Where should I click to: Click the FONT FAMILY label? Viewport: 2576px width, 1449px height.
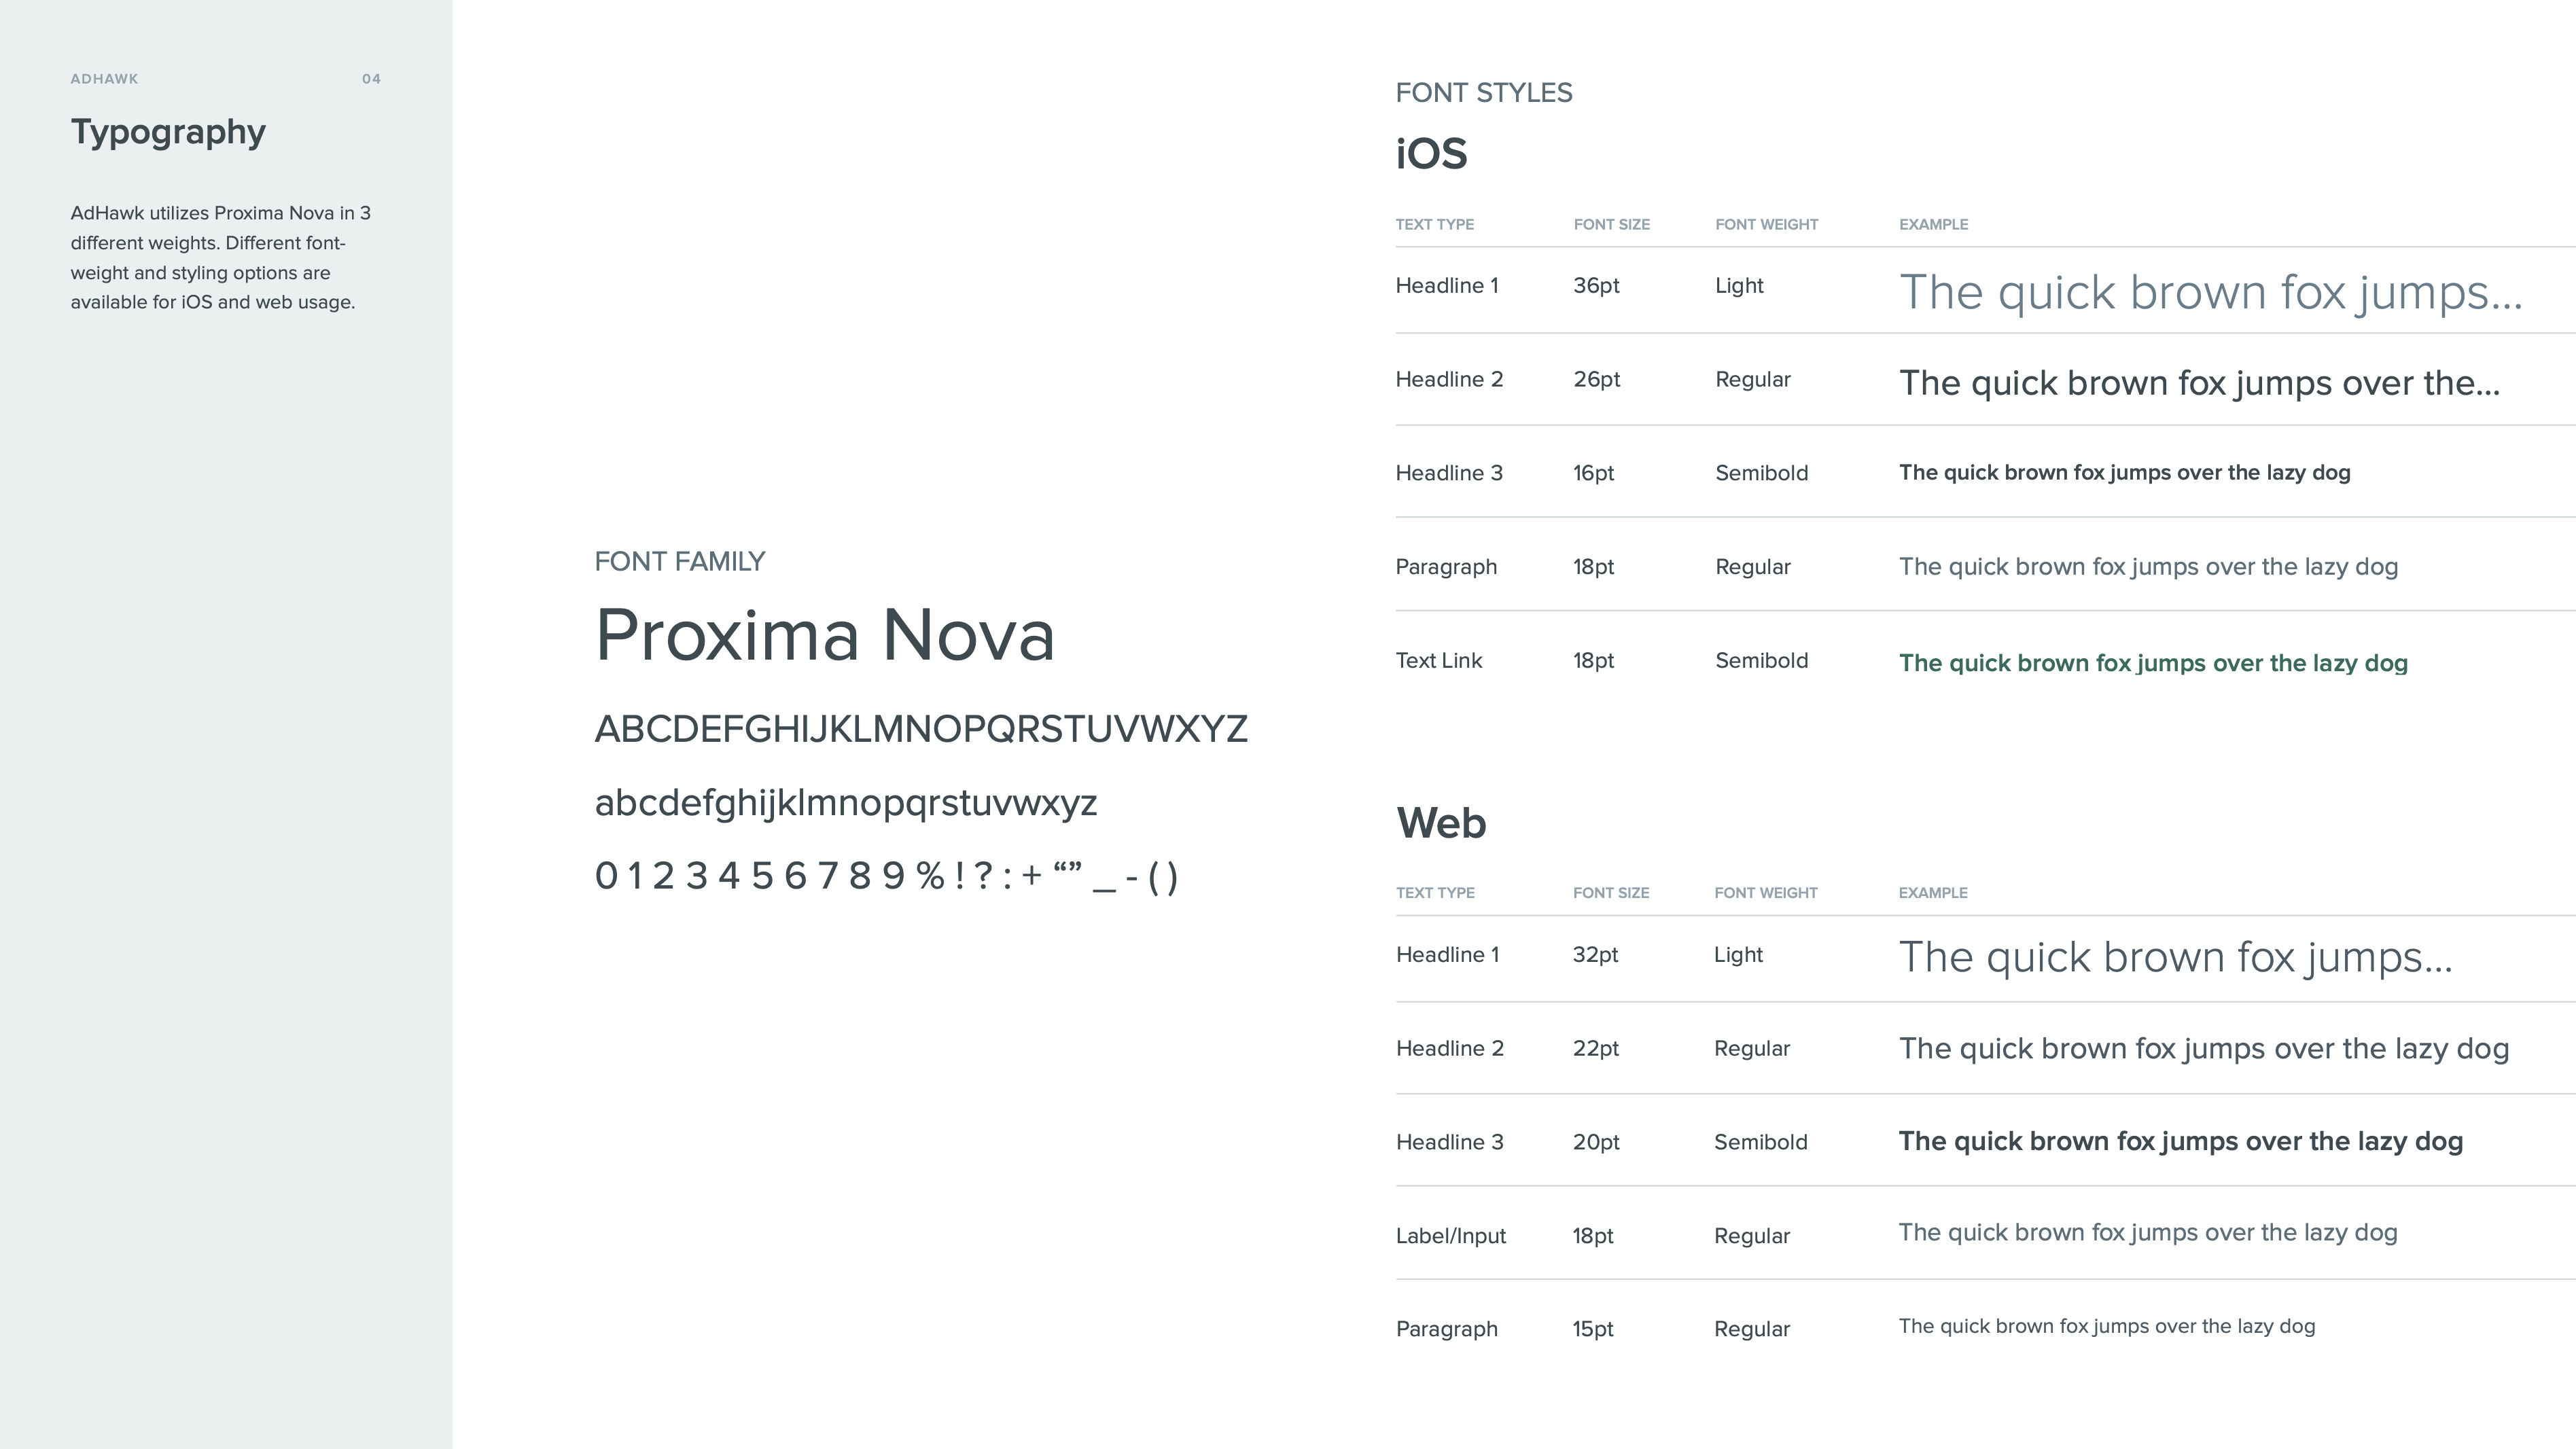pyautogui.click(x=680, y=562)
